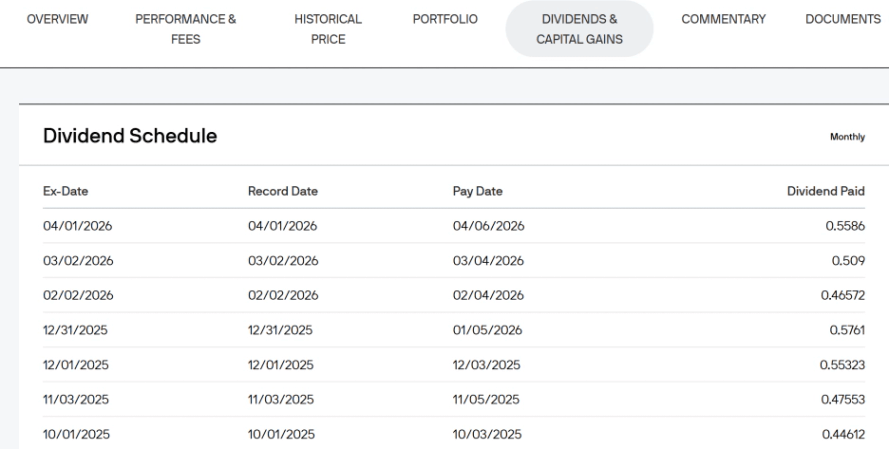Click the Dividend Schedule heading
The height and width of the screenshot is (449, 889).
pos(130,135)
